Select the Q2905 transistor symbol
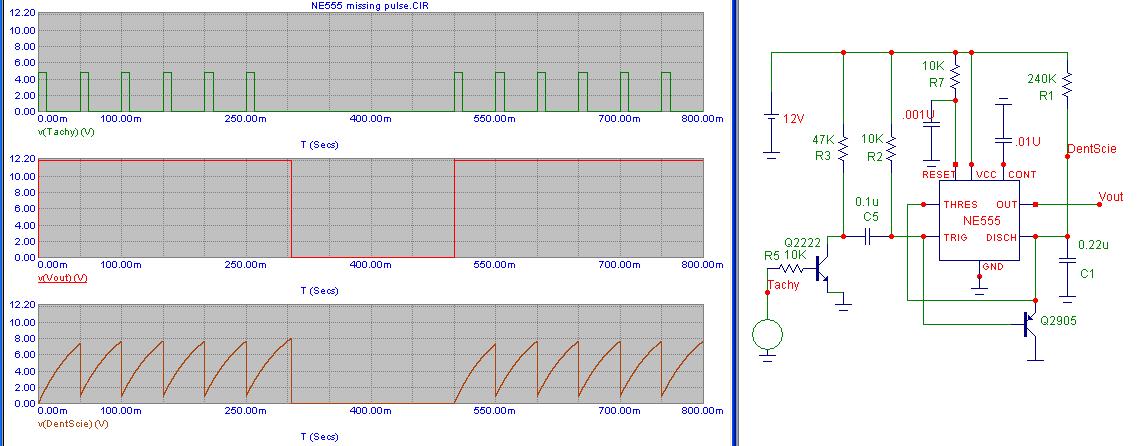 1032,324
